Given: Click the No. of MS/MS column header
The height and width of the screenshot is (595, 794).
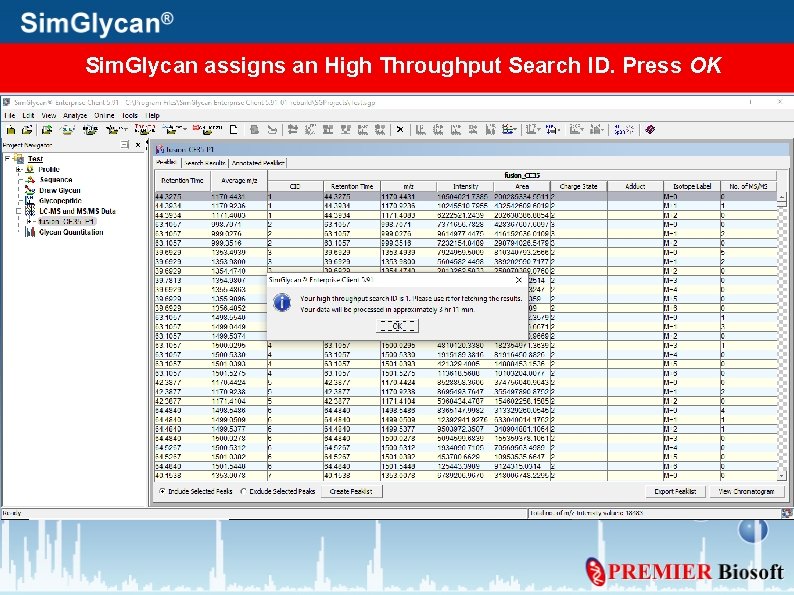Looking at the screenshot, I should pyautogui.click(x=748, y=186).
